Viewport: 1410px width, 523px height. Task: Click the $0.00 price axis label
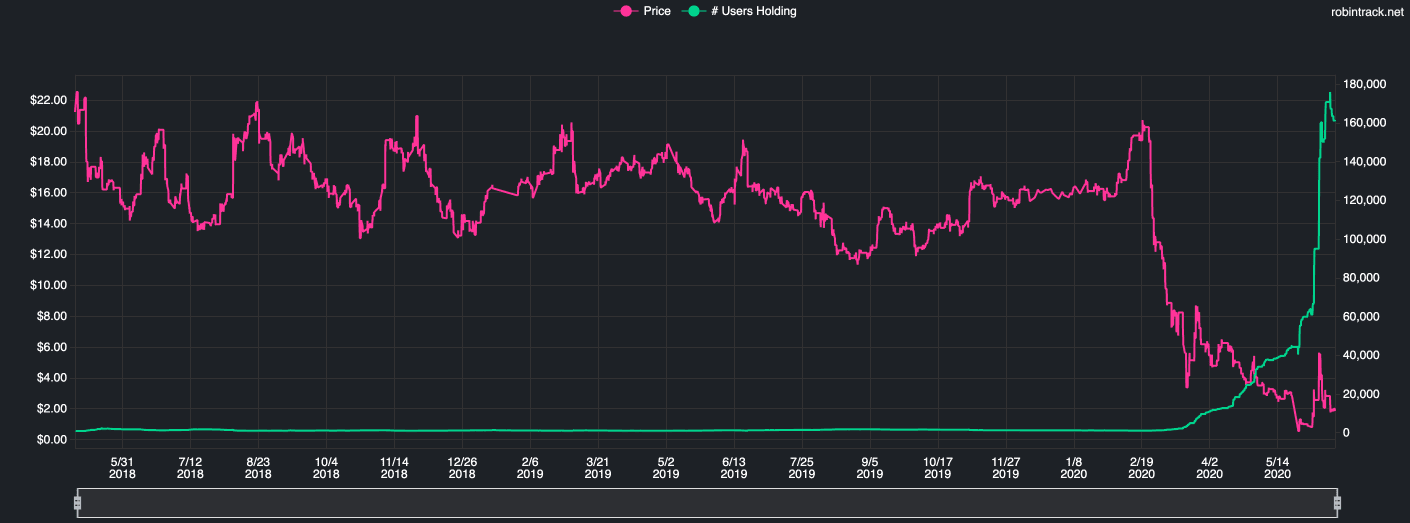pos(51,440)
